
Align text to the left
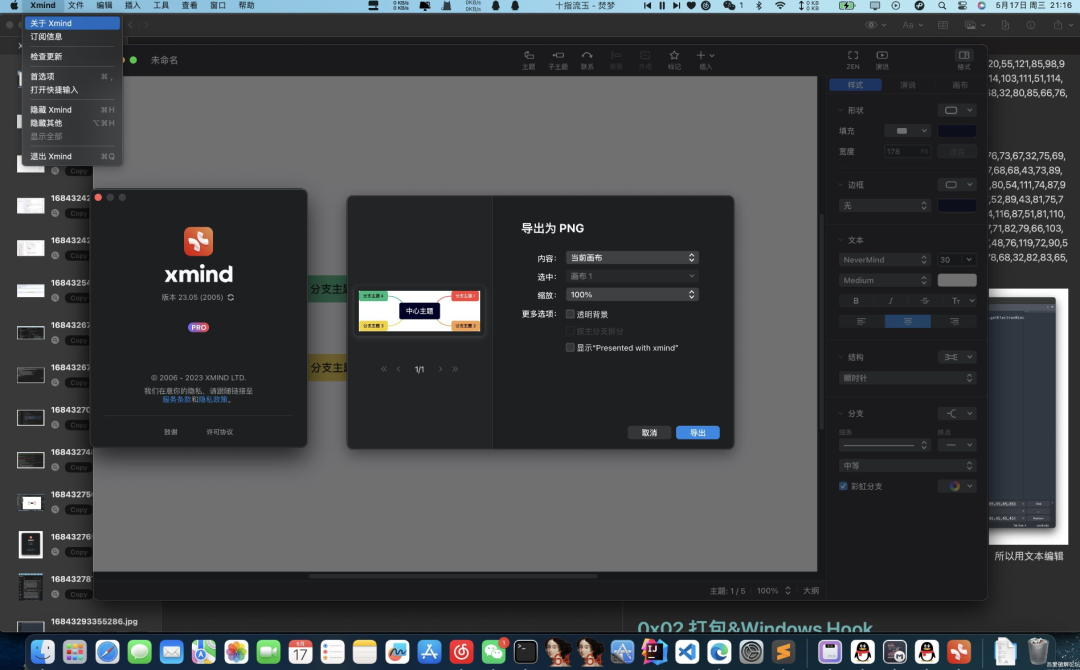click(x=861, y=322)
